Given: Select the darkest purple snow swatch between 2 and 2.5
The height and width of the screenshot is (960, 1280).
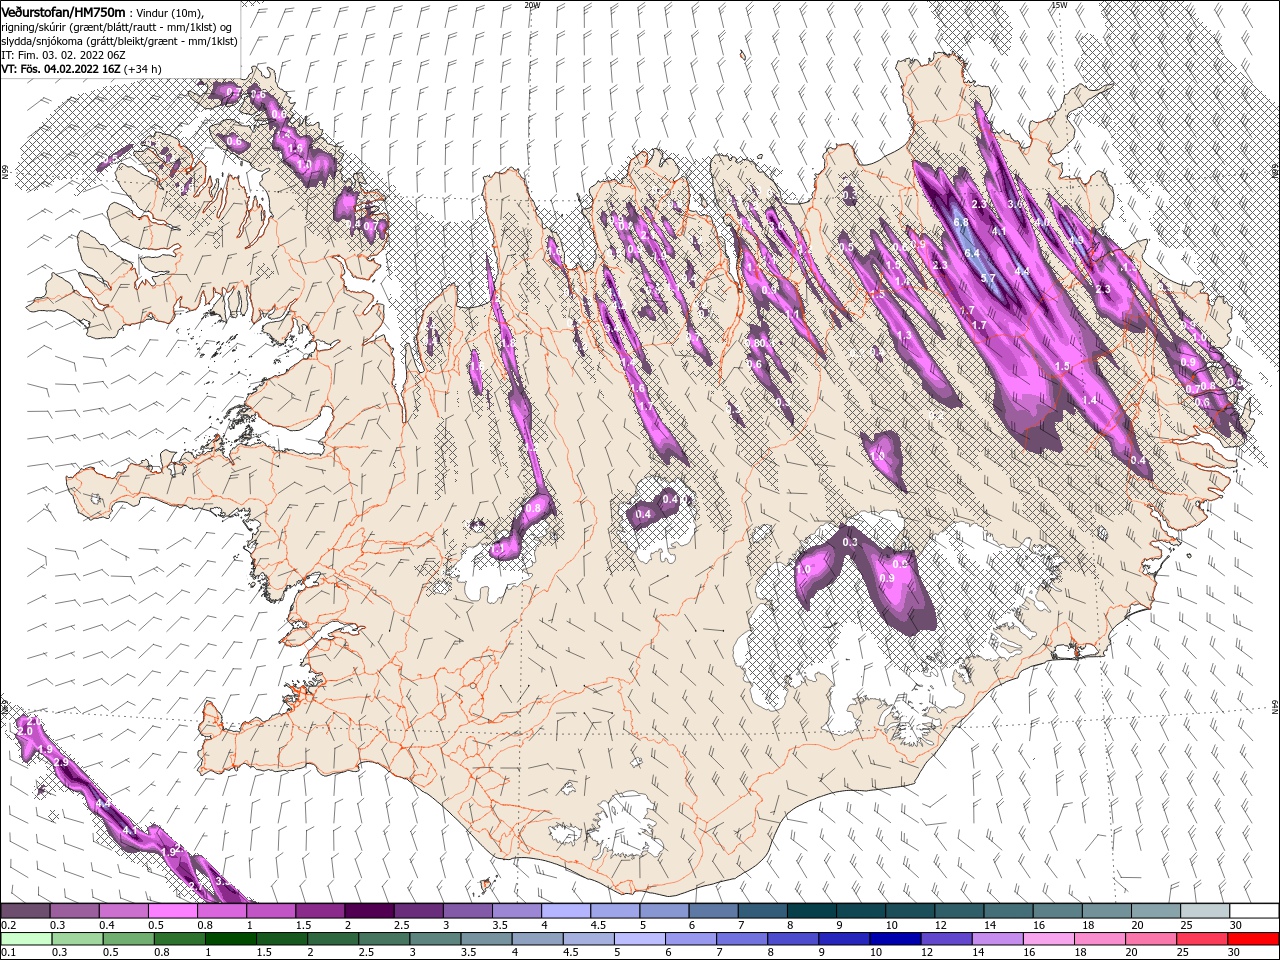Looking at the screenshot, I should pos(368,911).
